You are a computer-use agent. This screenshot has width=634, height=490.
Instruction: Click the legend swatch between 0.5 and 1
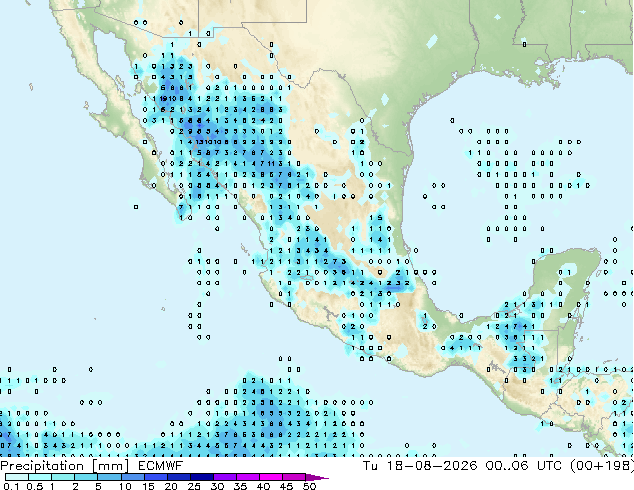[40, 477]
